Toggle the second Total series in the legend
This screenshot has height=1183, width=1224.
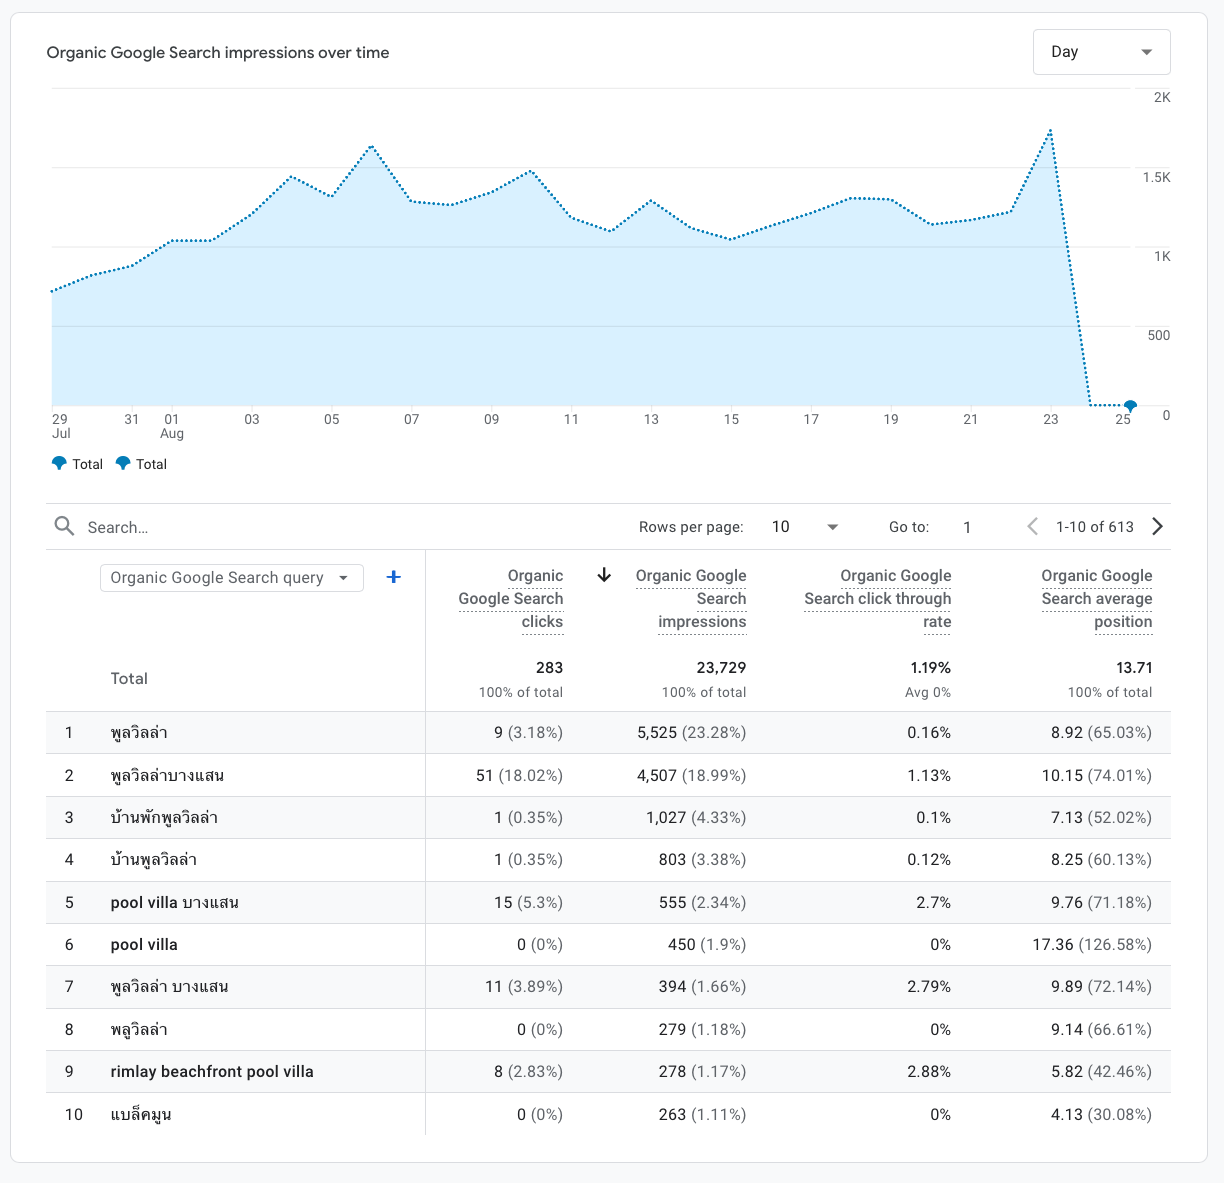pos(141,463)
